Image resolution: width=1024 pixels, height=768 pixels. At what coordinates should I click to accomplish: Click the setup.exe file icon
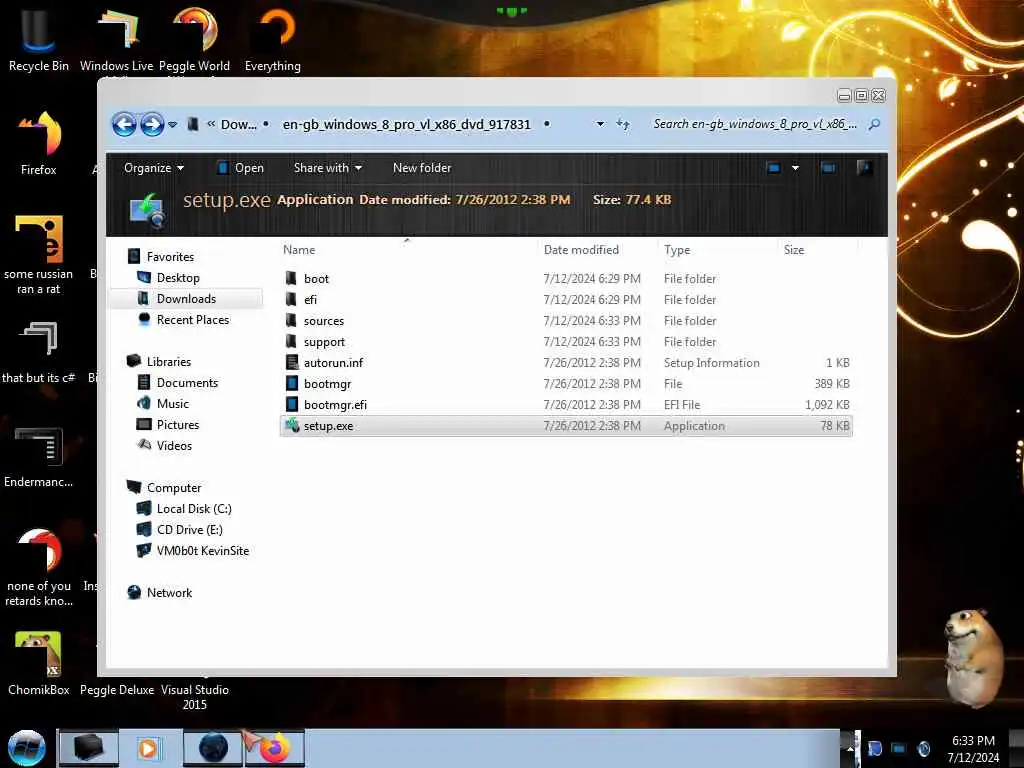tap(292, 426)
